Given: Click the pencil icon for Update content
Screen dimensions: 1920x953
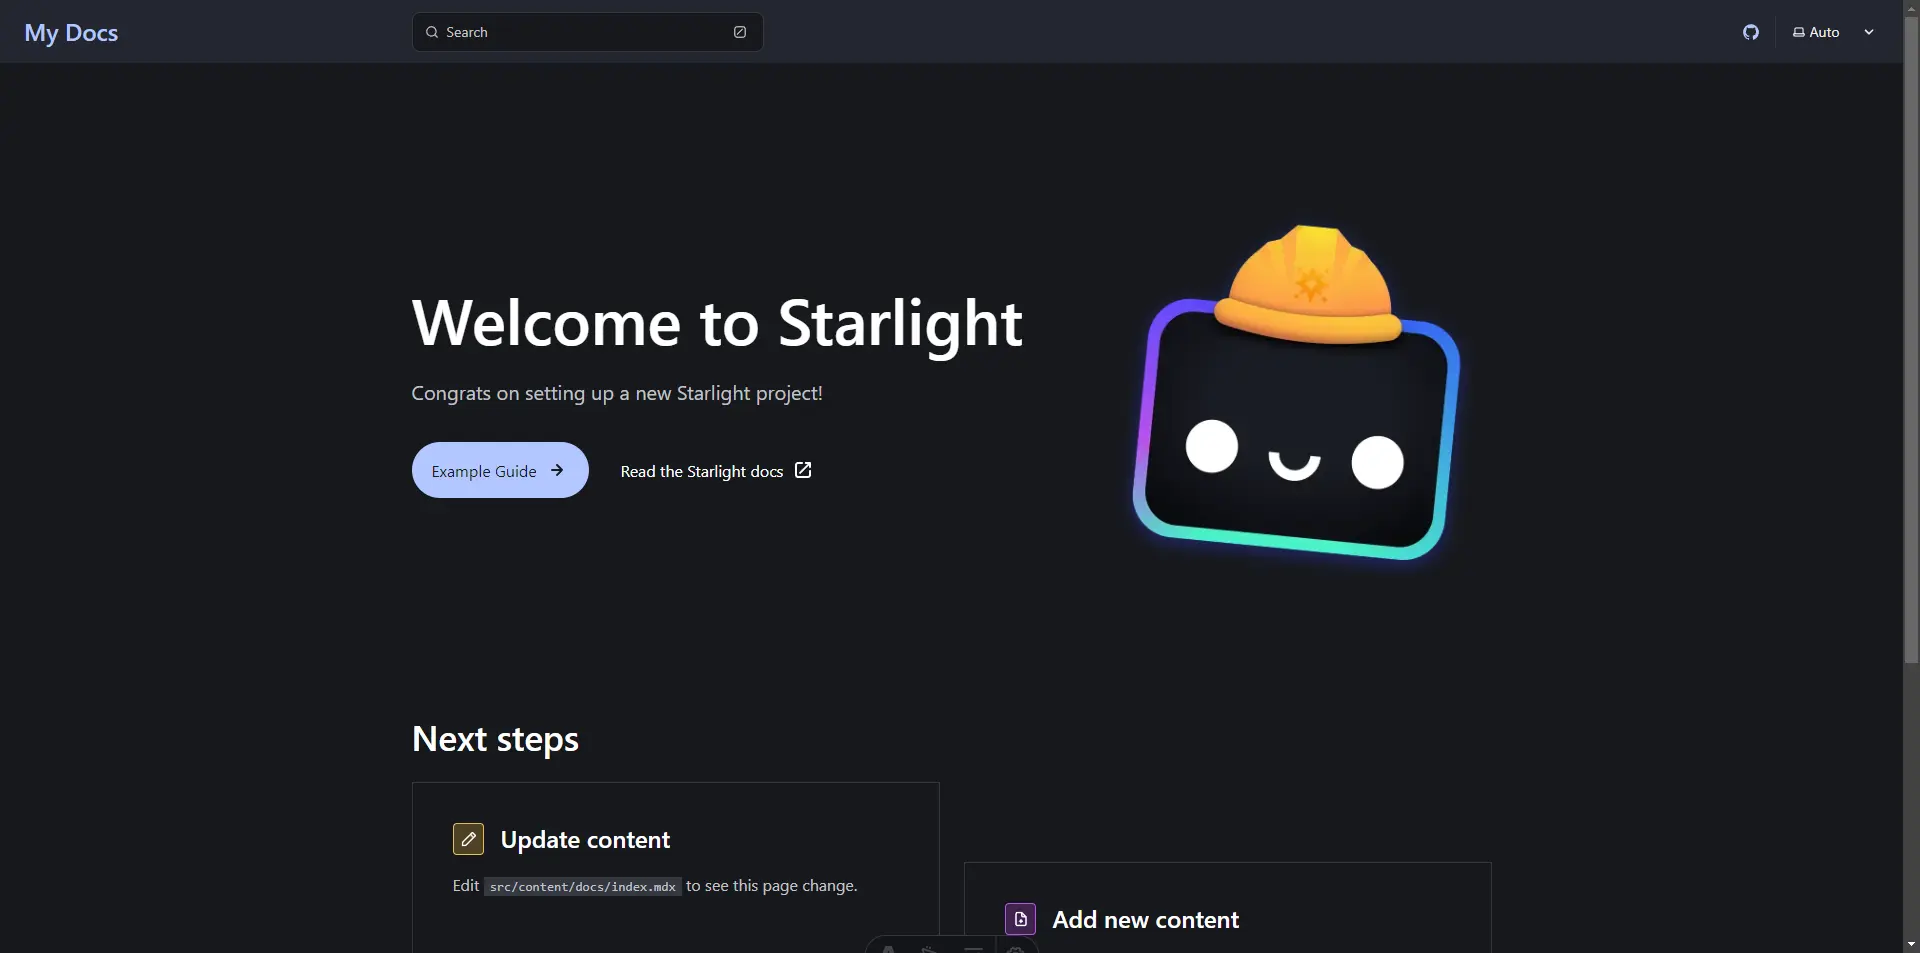Looking at the screenshot, I should coord(468,839).
